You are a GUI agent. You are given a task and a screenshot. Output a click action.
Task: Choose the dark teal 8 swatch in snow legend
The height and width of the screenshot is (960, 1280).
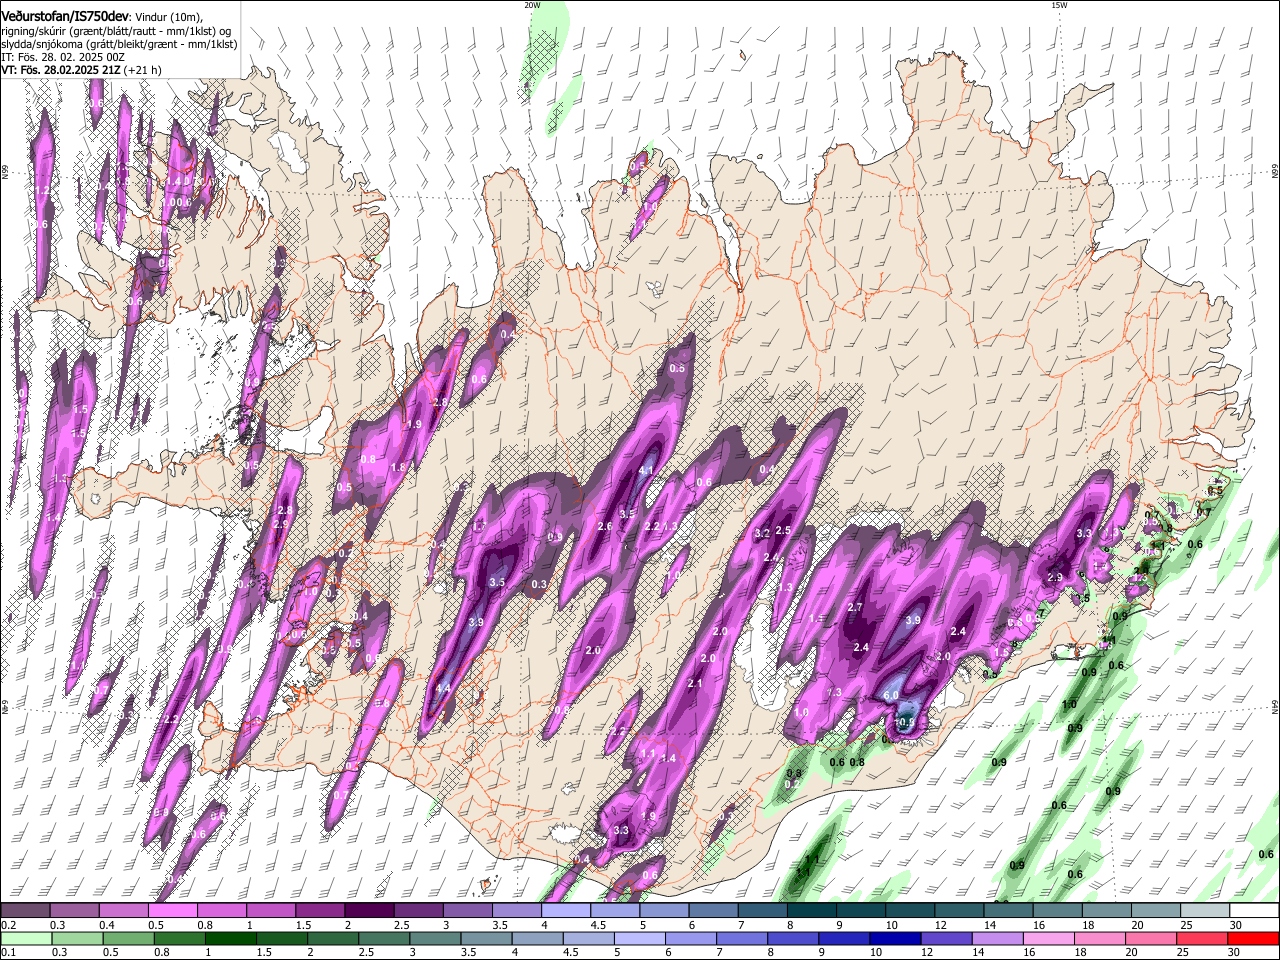(811, 911)
